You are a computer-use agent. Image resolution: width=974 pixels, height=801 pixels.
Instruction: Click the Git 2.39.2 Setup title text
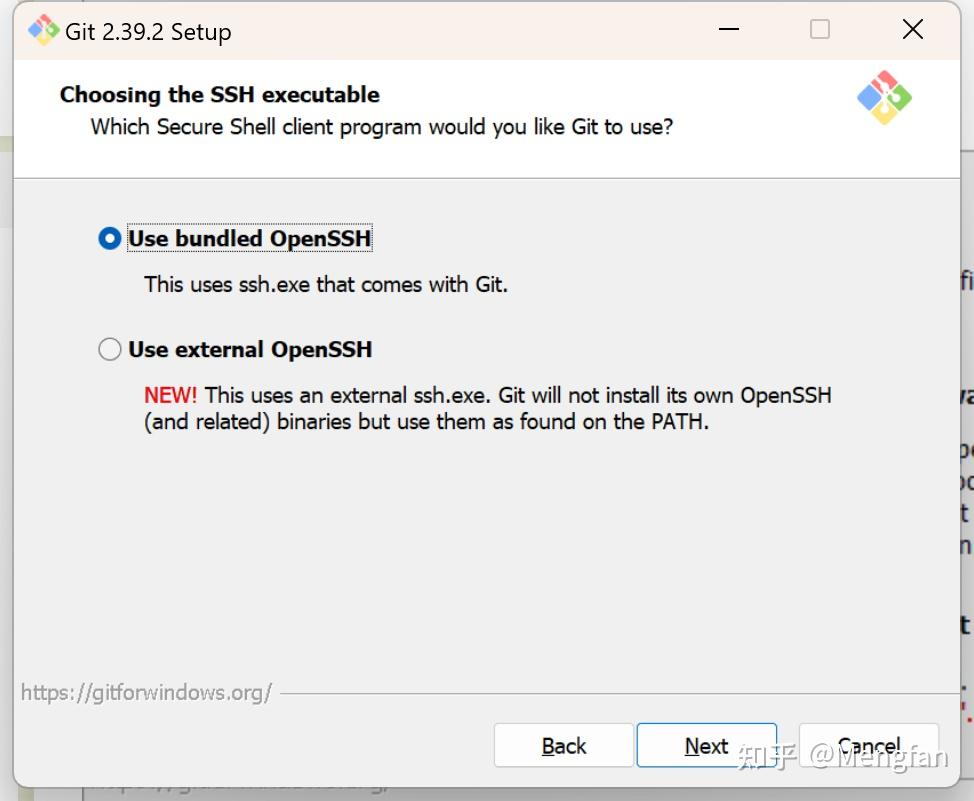point(148,32)
